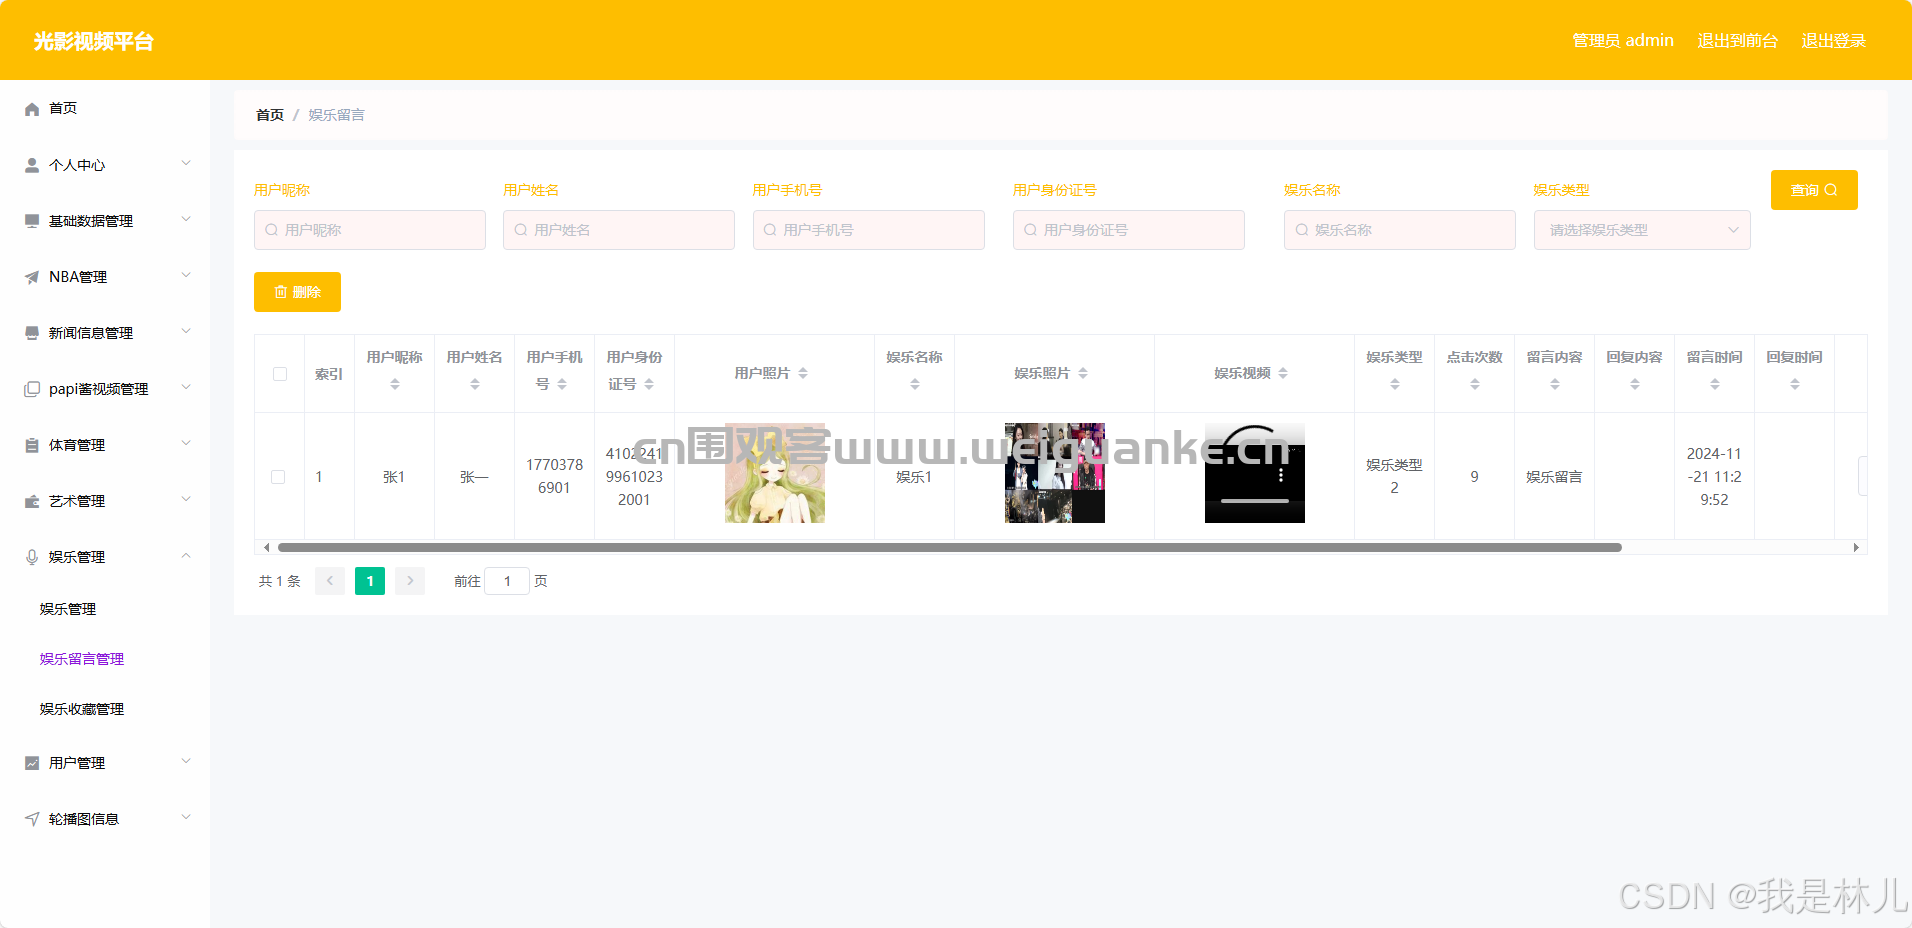The image size is (1912, 928).
Task: Click the send icon beside 轮播图信息
Action: coord(32,819)
